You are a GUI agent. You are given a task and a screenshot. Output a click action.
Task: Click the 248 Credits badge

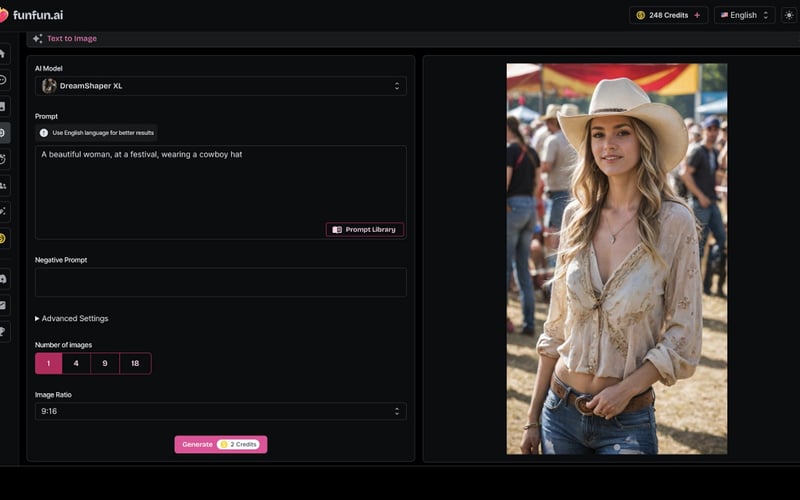tap(668, 15)
